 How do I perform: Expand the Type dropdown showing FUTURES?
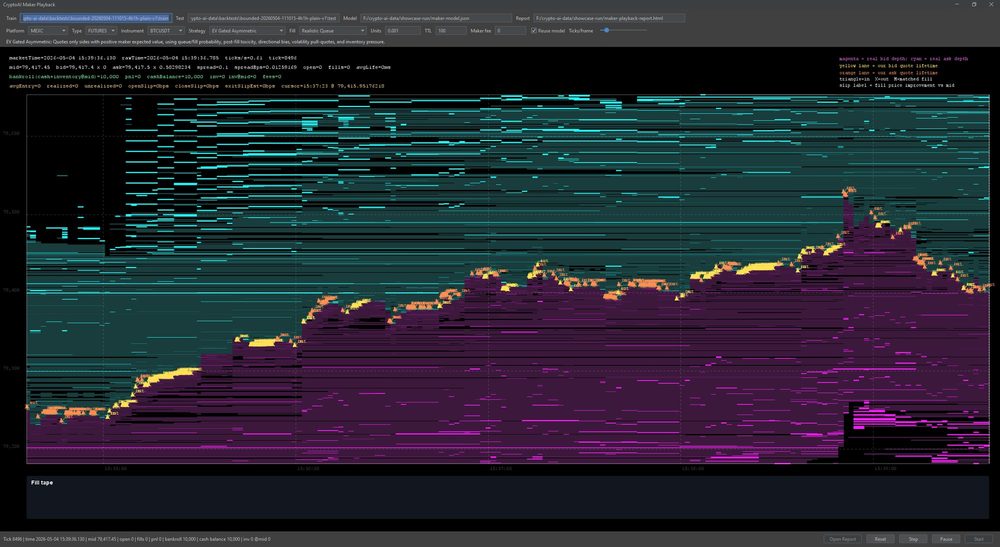pos(101,31)
